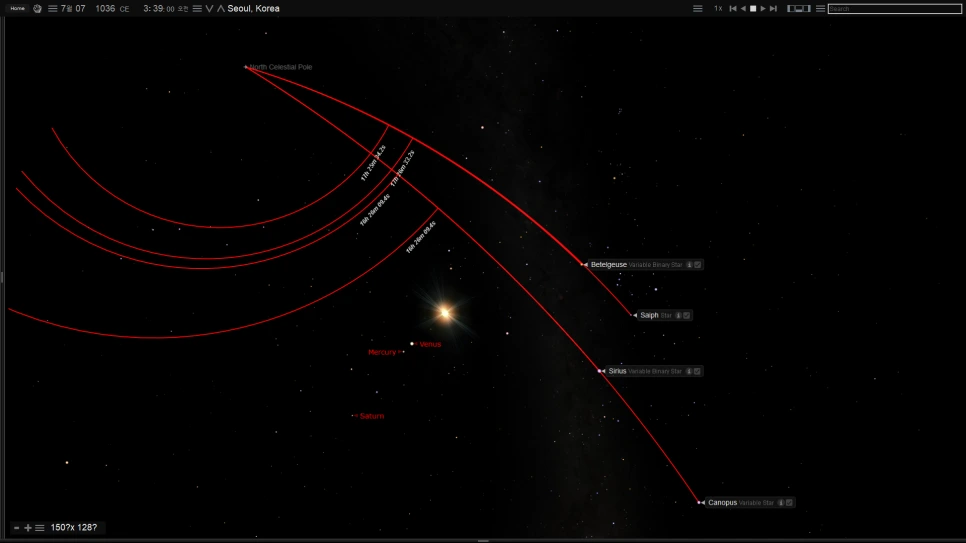
Task: Toggle the Sirius label checkbox
Action: tap(697, 372)
